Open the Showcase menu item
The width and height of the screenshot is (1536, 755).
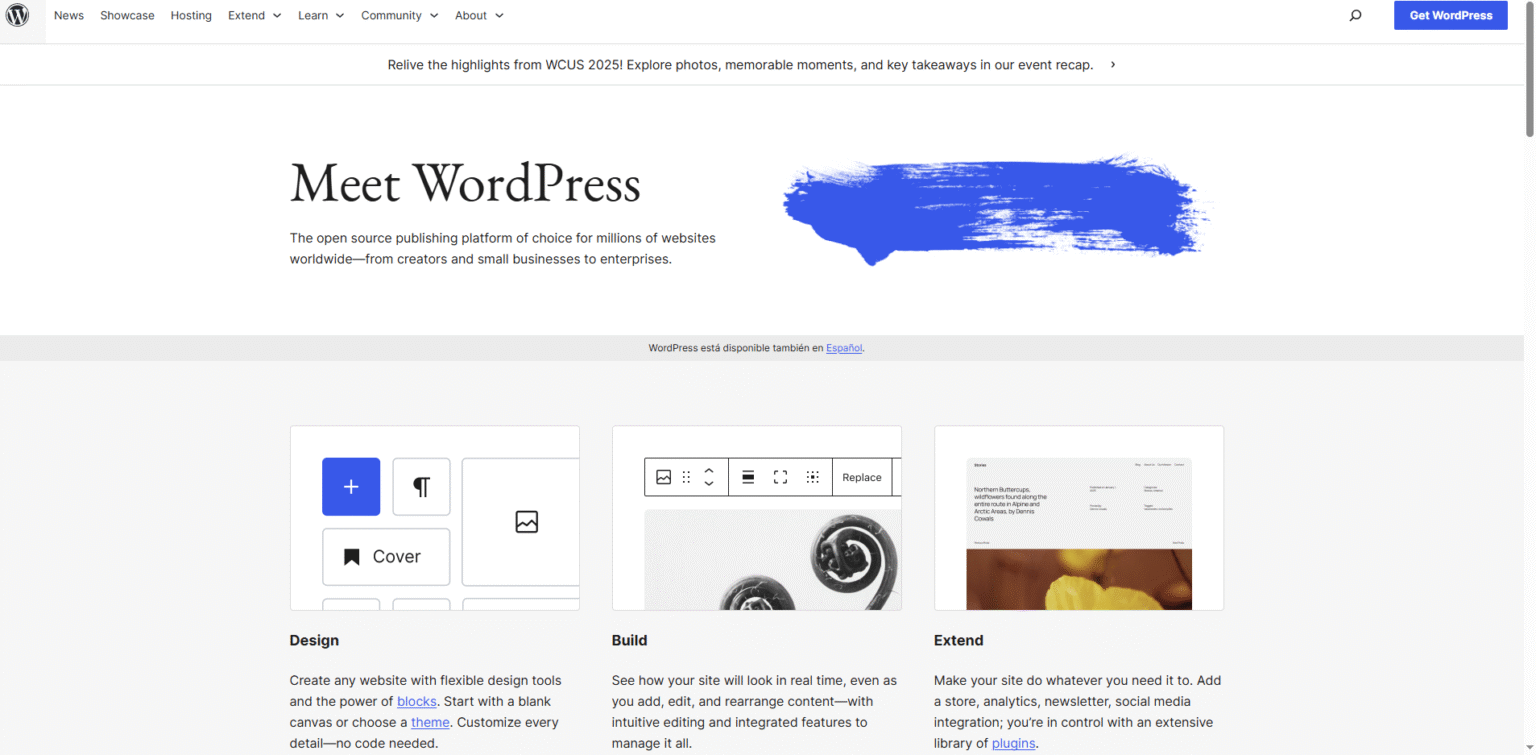click(x=127, y=15)
